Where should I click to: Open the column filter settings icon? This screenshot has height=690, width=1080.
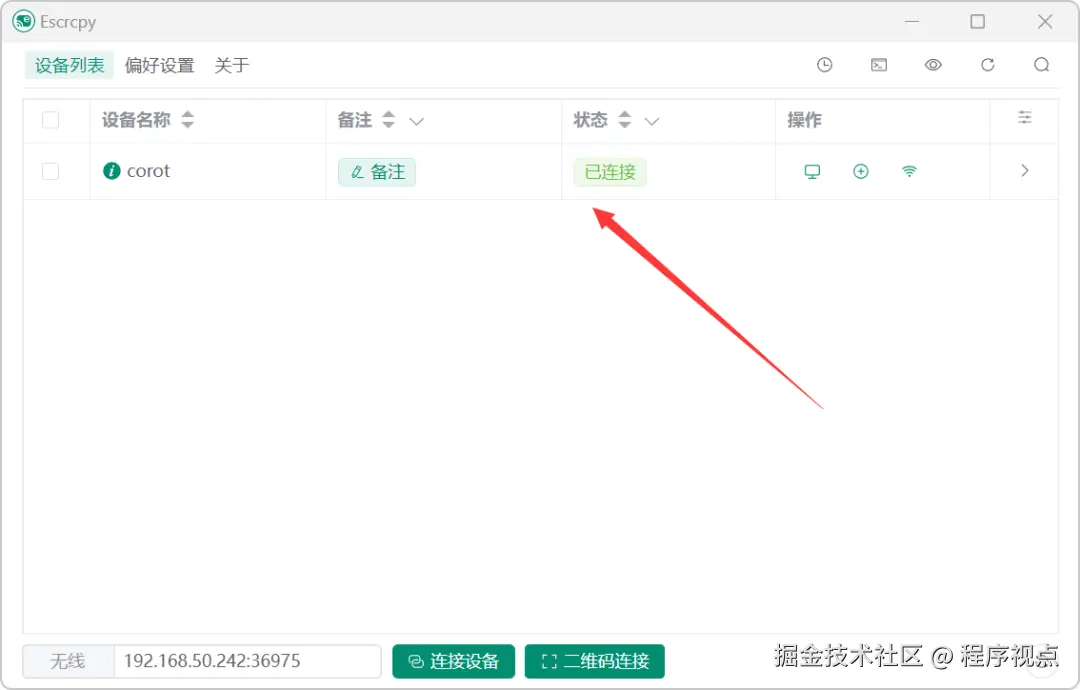[x=1024, y=117]
